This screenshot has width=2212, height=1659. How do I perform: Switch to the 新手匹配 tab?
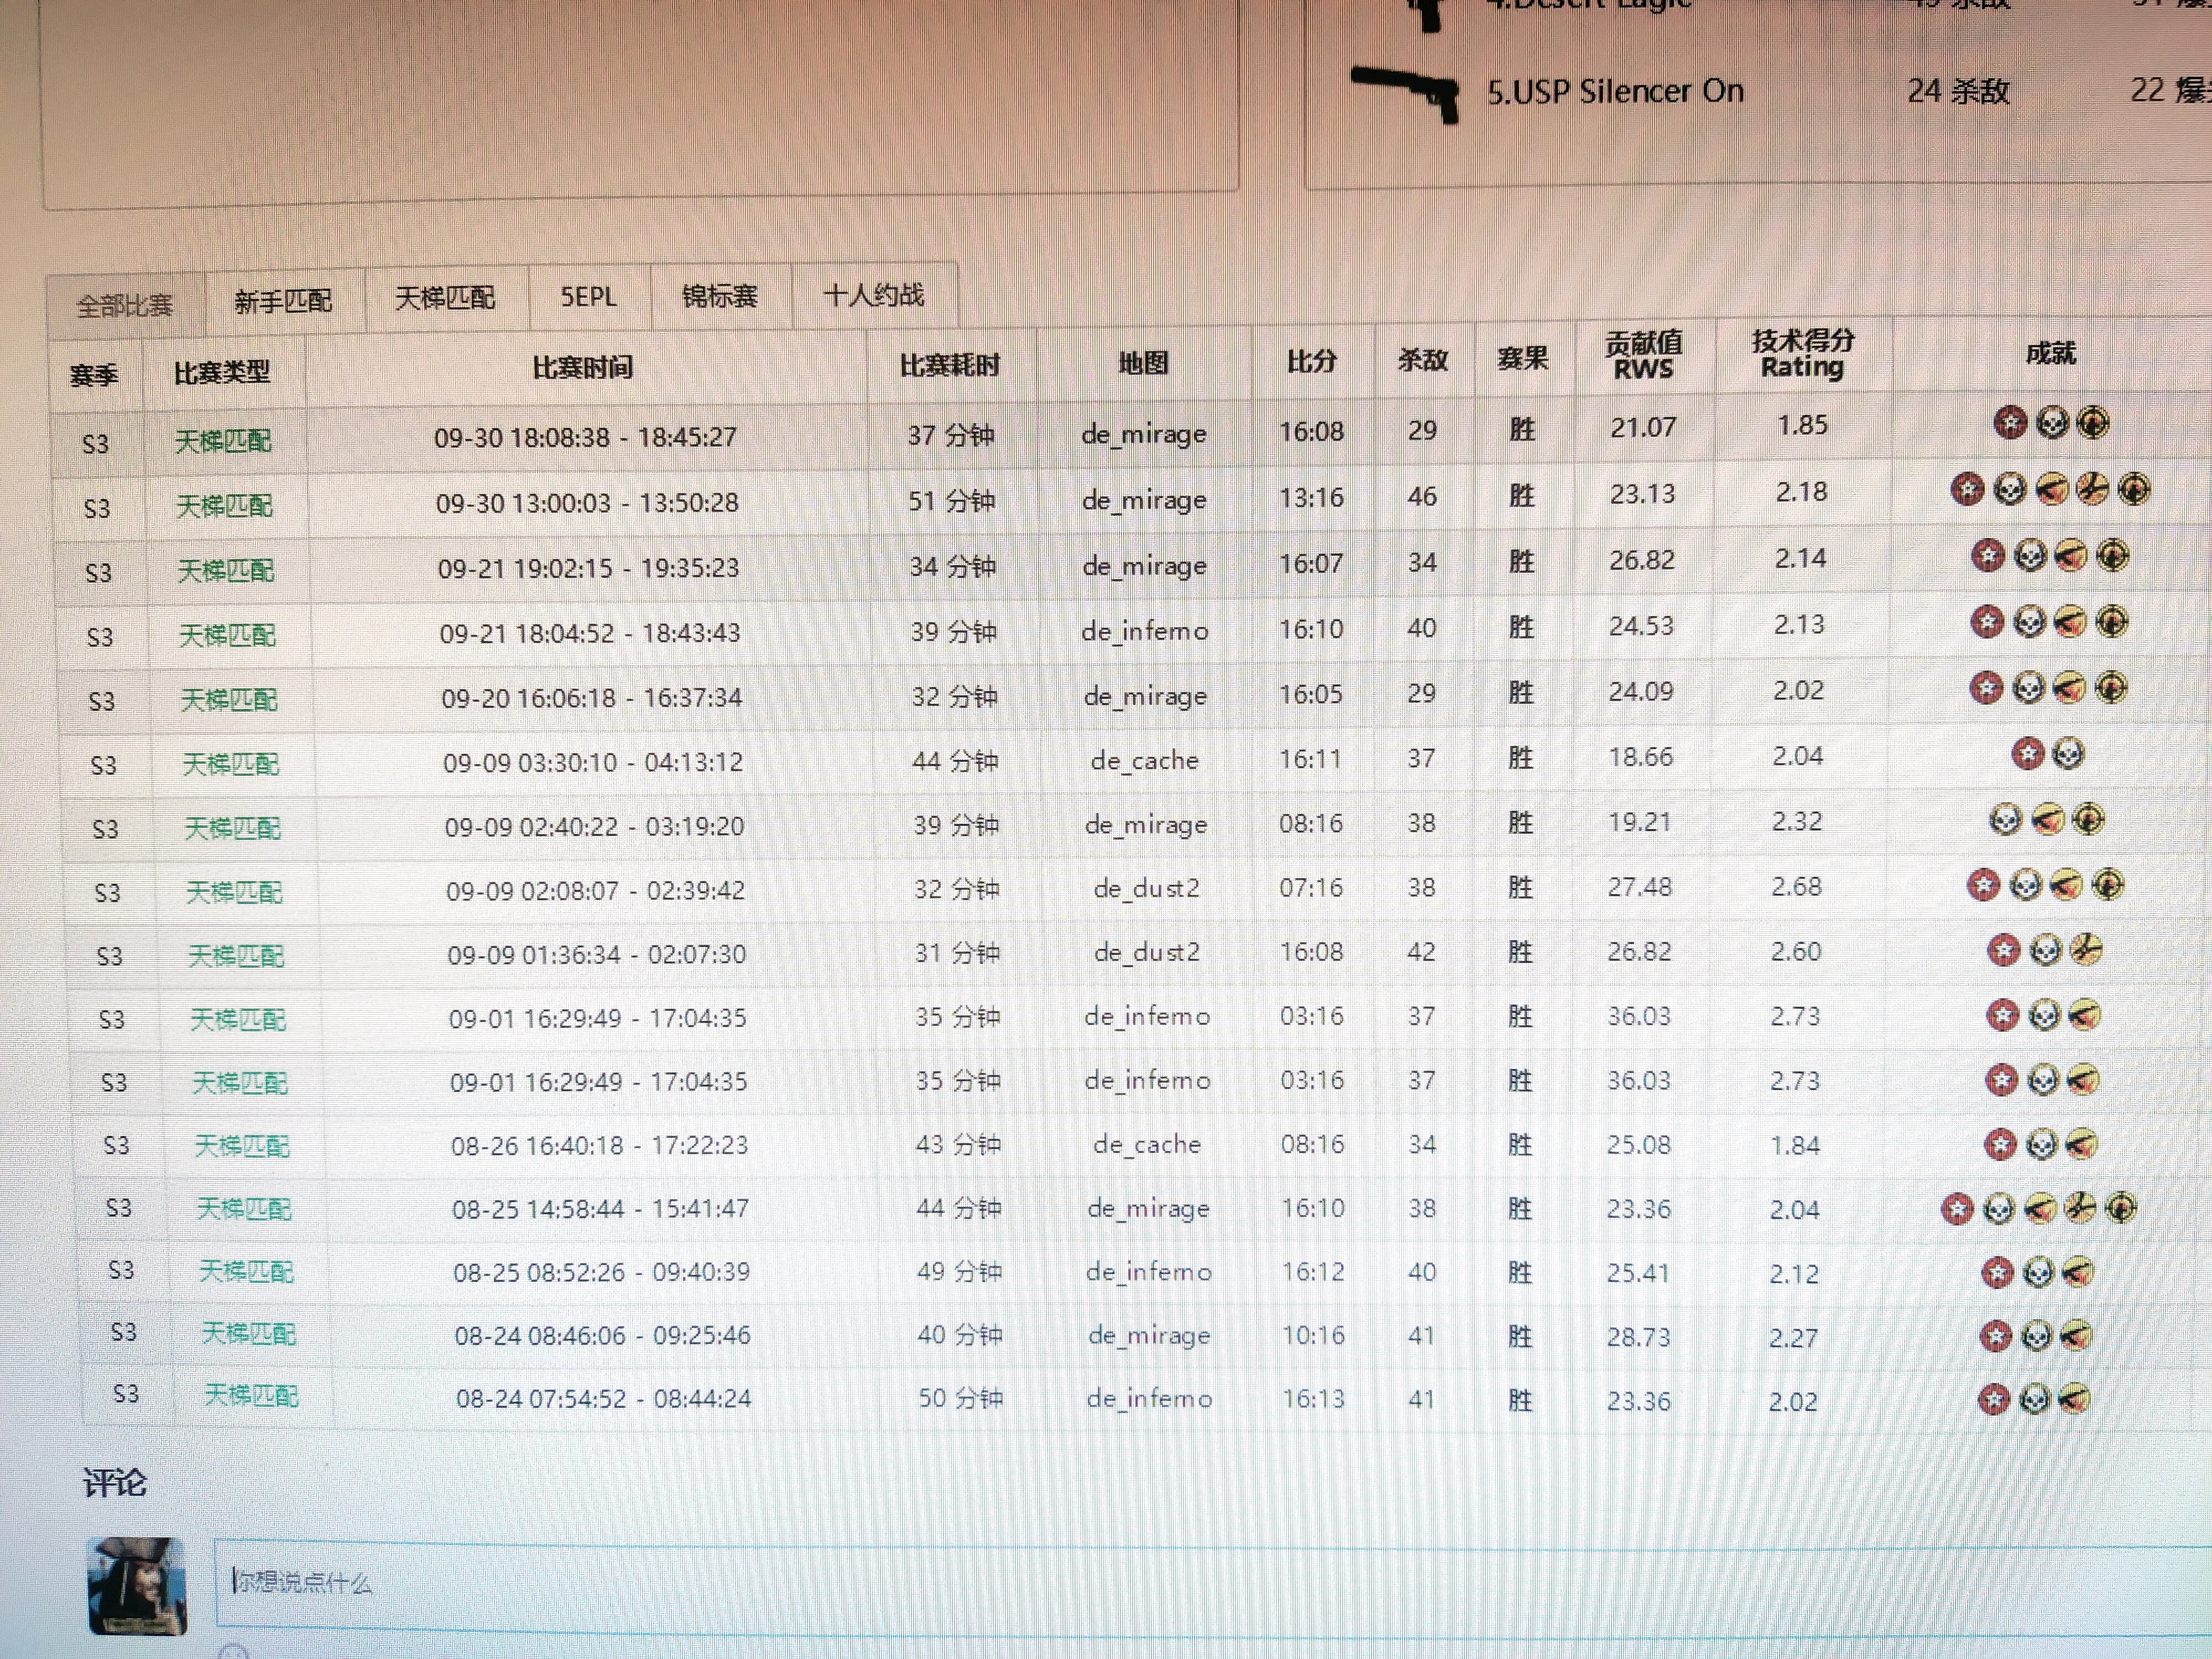pos(283,300)
